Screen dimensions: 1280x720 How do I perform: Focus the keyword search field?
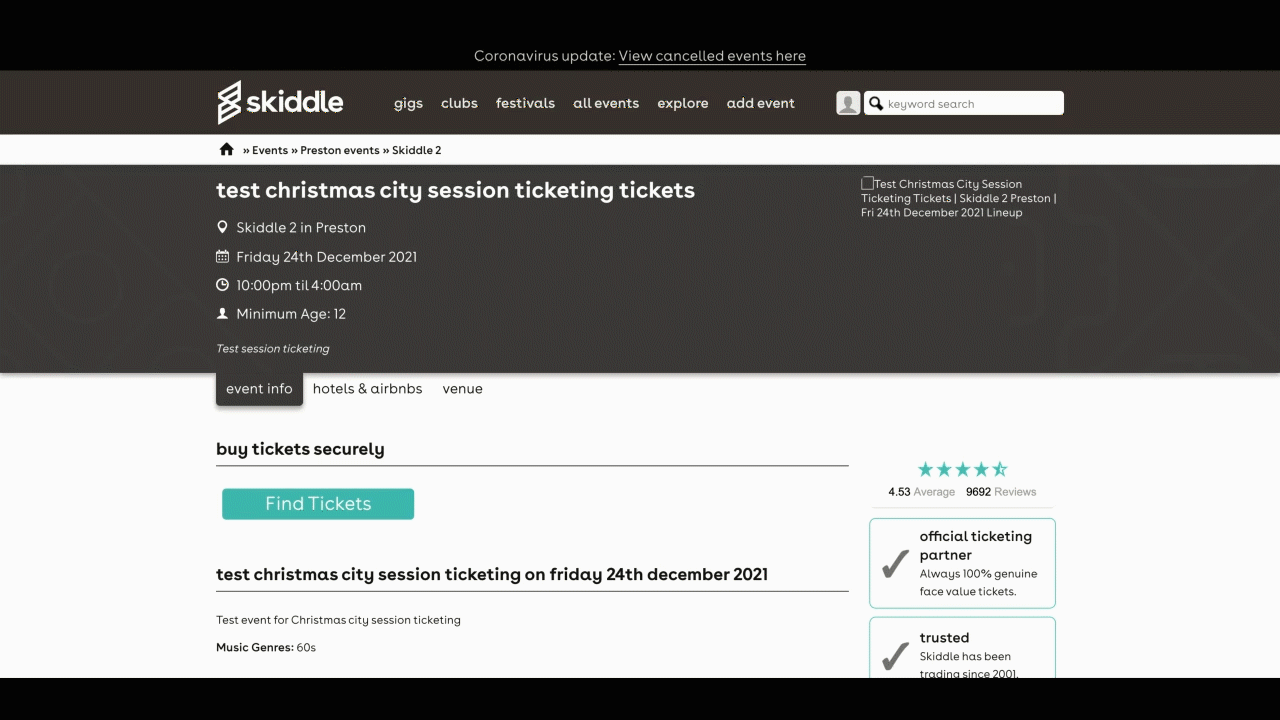(x=970, y=104)
